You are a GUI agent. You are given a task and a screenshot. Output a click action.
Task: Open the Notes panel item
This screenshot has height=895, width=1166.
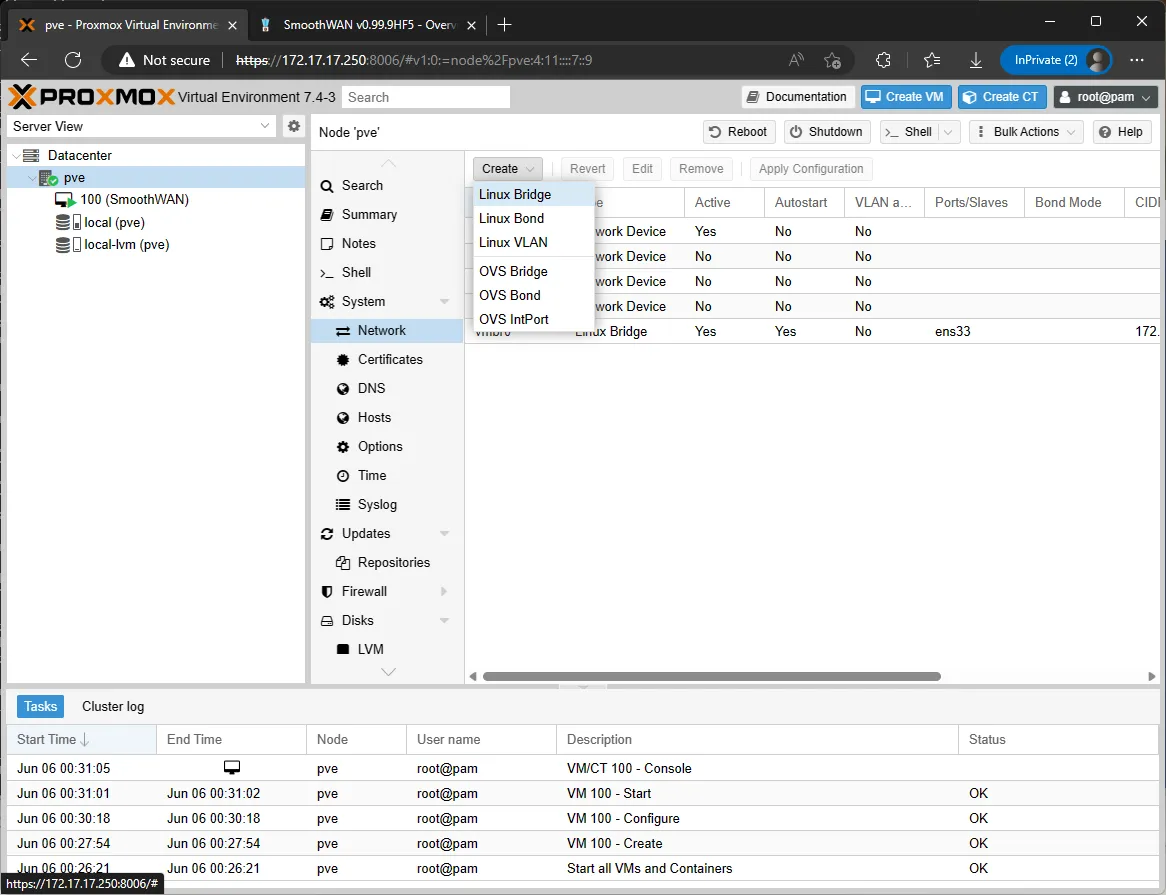click(x=387, y=244)
